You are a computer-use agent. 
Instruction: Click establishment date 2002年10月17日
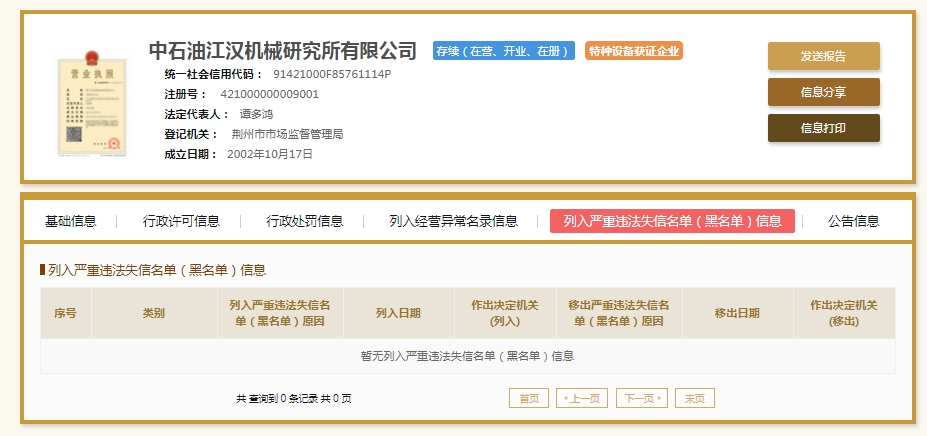(270, 154)
